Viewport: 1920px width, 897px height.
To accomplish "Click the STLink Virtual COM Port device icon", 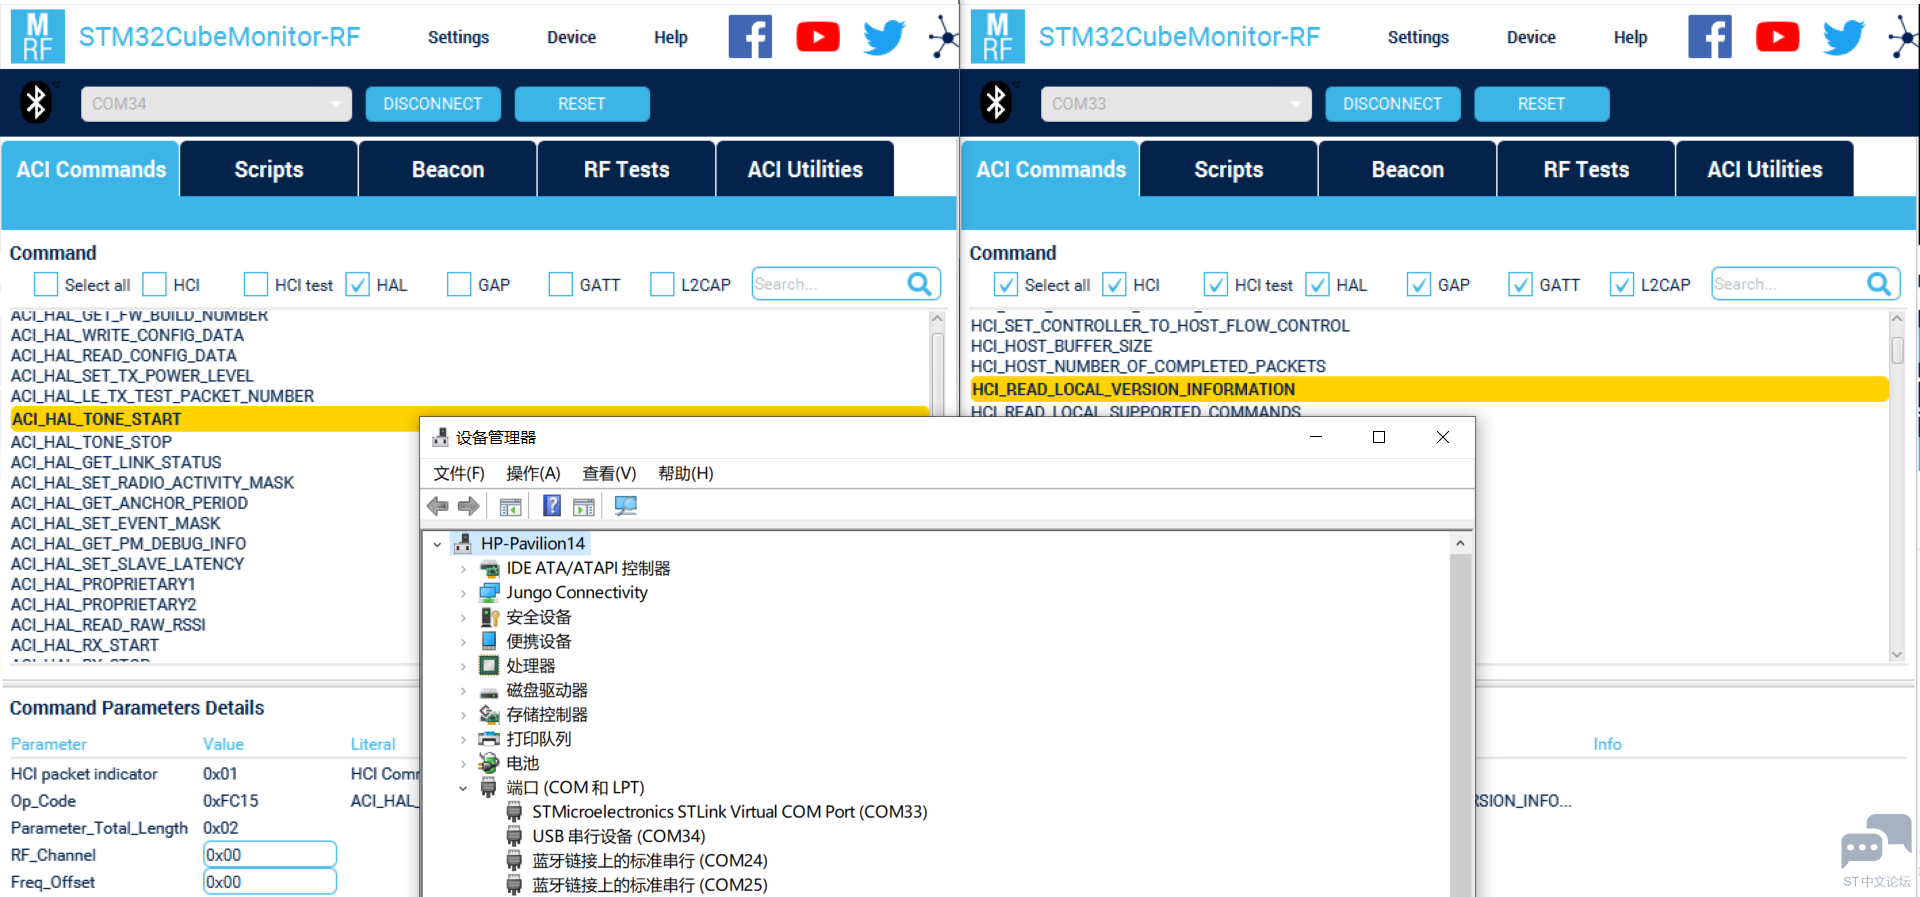I will click(514, 812).
